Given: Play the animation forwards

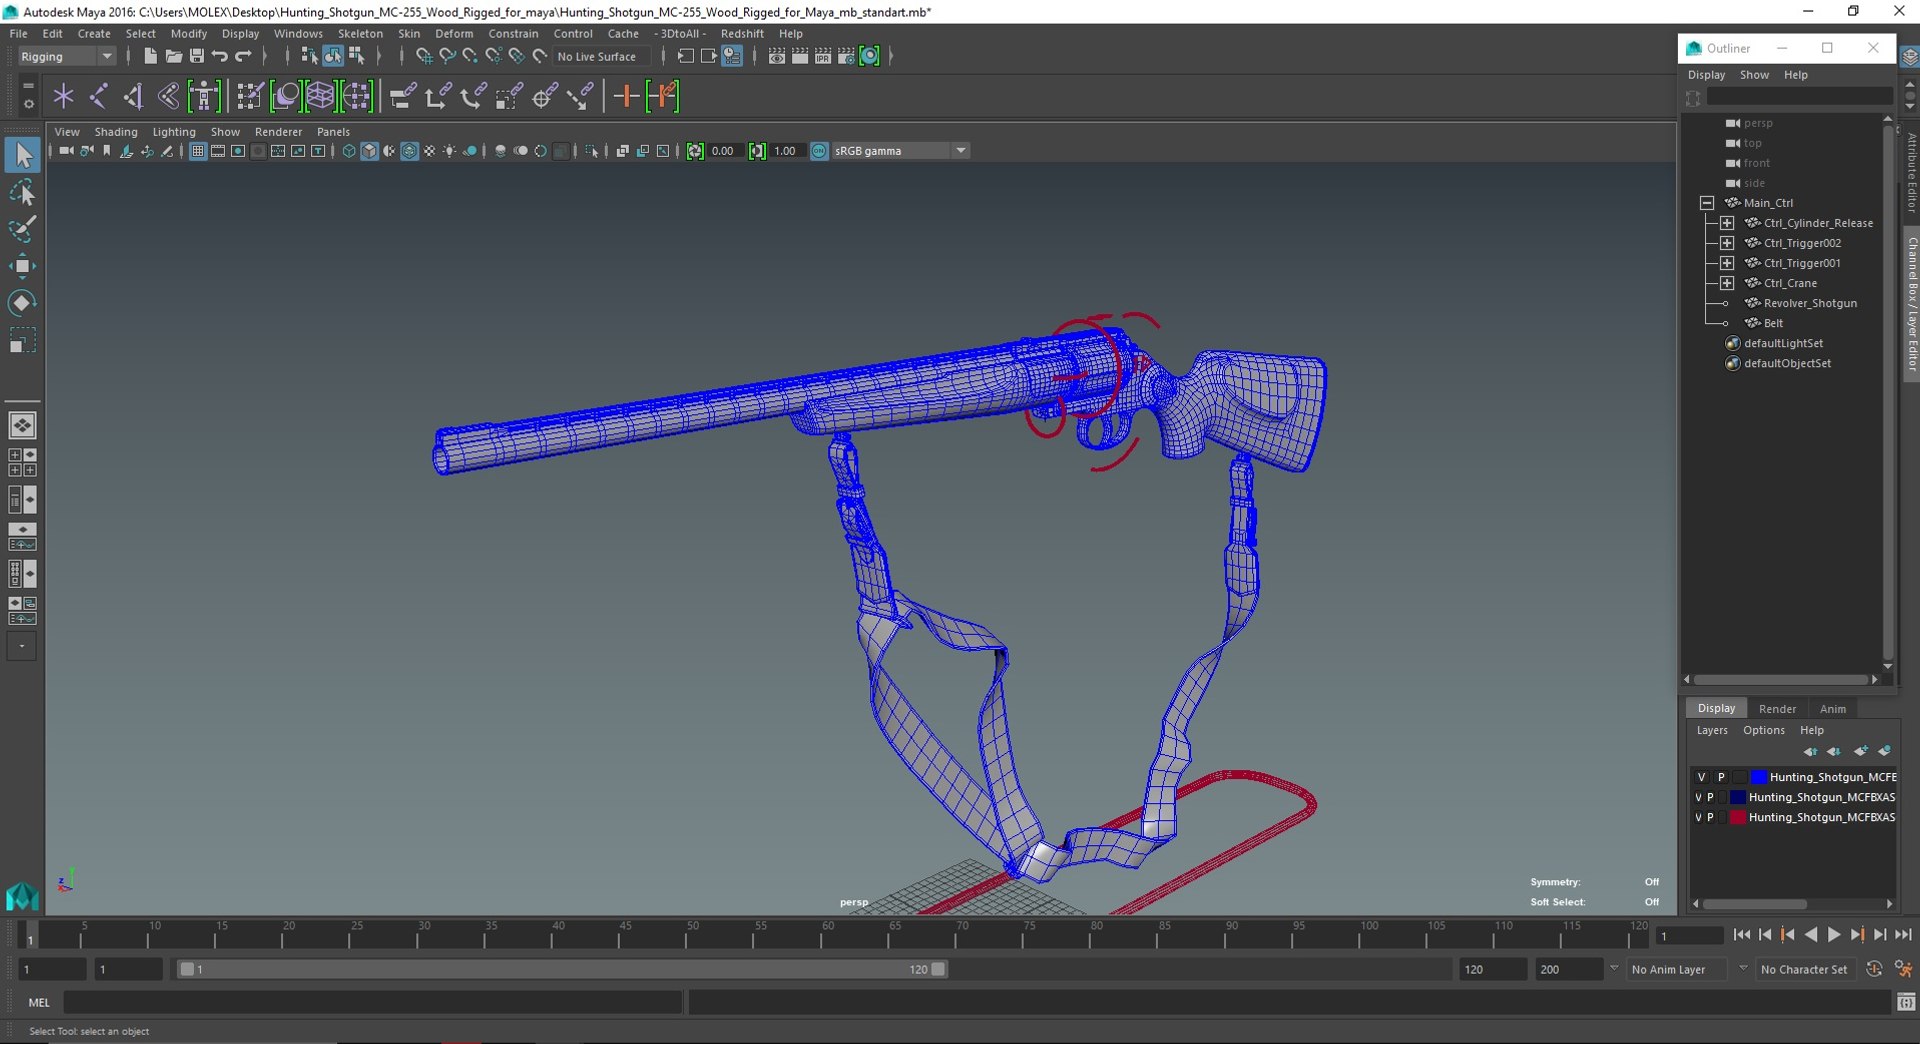Looking at the screenshot, I should [x=1834, y=935].
